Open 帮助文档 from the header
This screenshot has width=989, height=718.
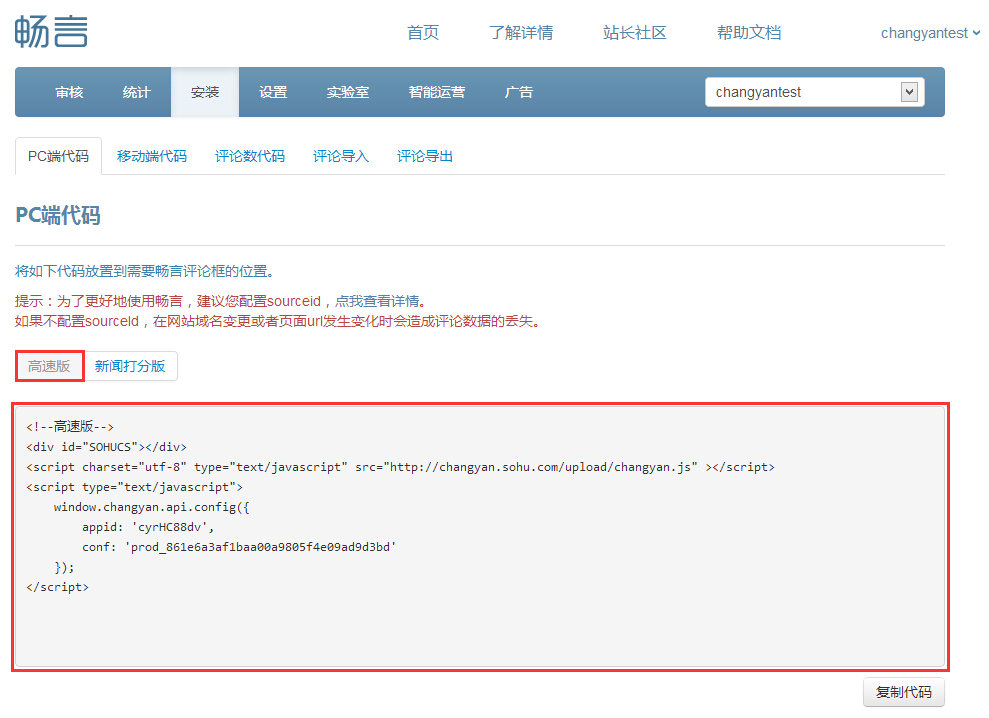(749, 33)
